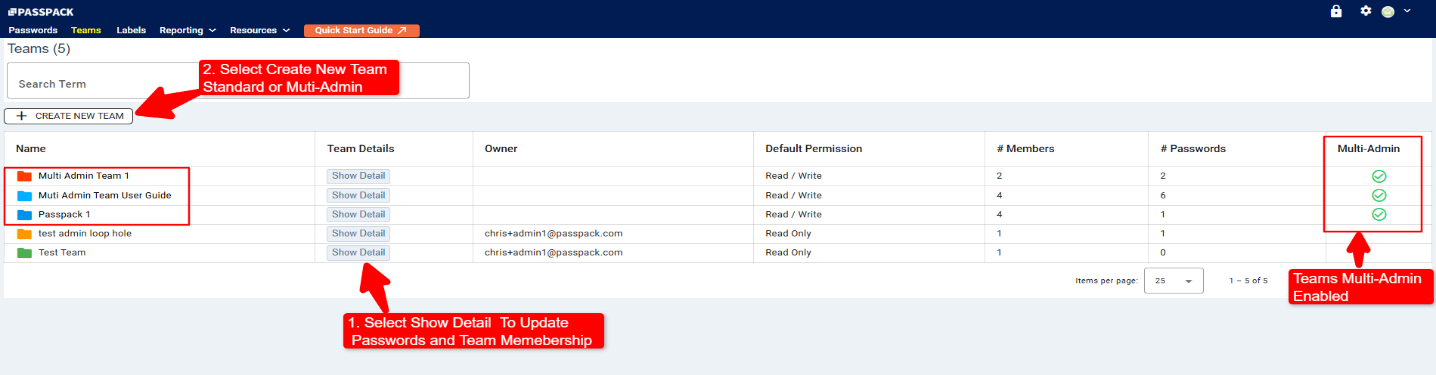Image resolution: width=1436 pixels, height=375 pixels.
Task: Click the orange folder icon for test admin loop hole
Action: pos(25,233)
